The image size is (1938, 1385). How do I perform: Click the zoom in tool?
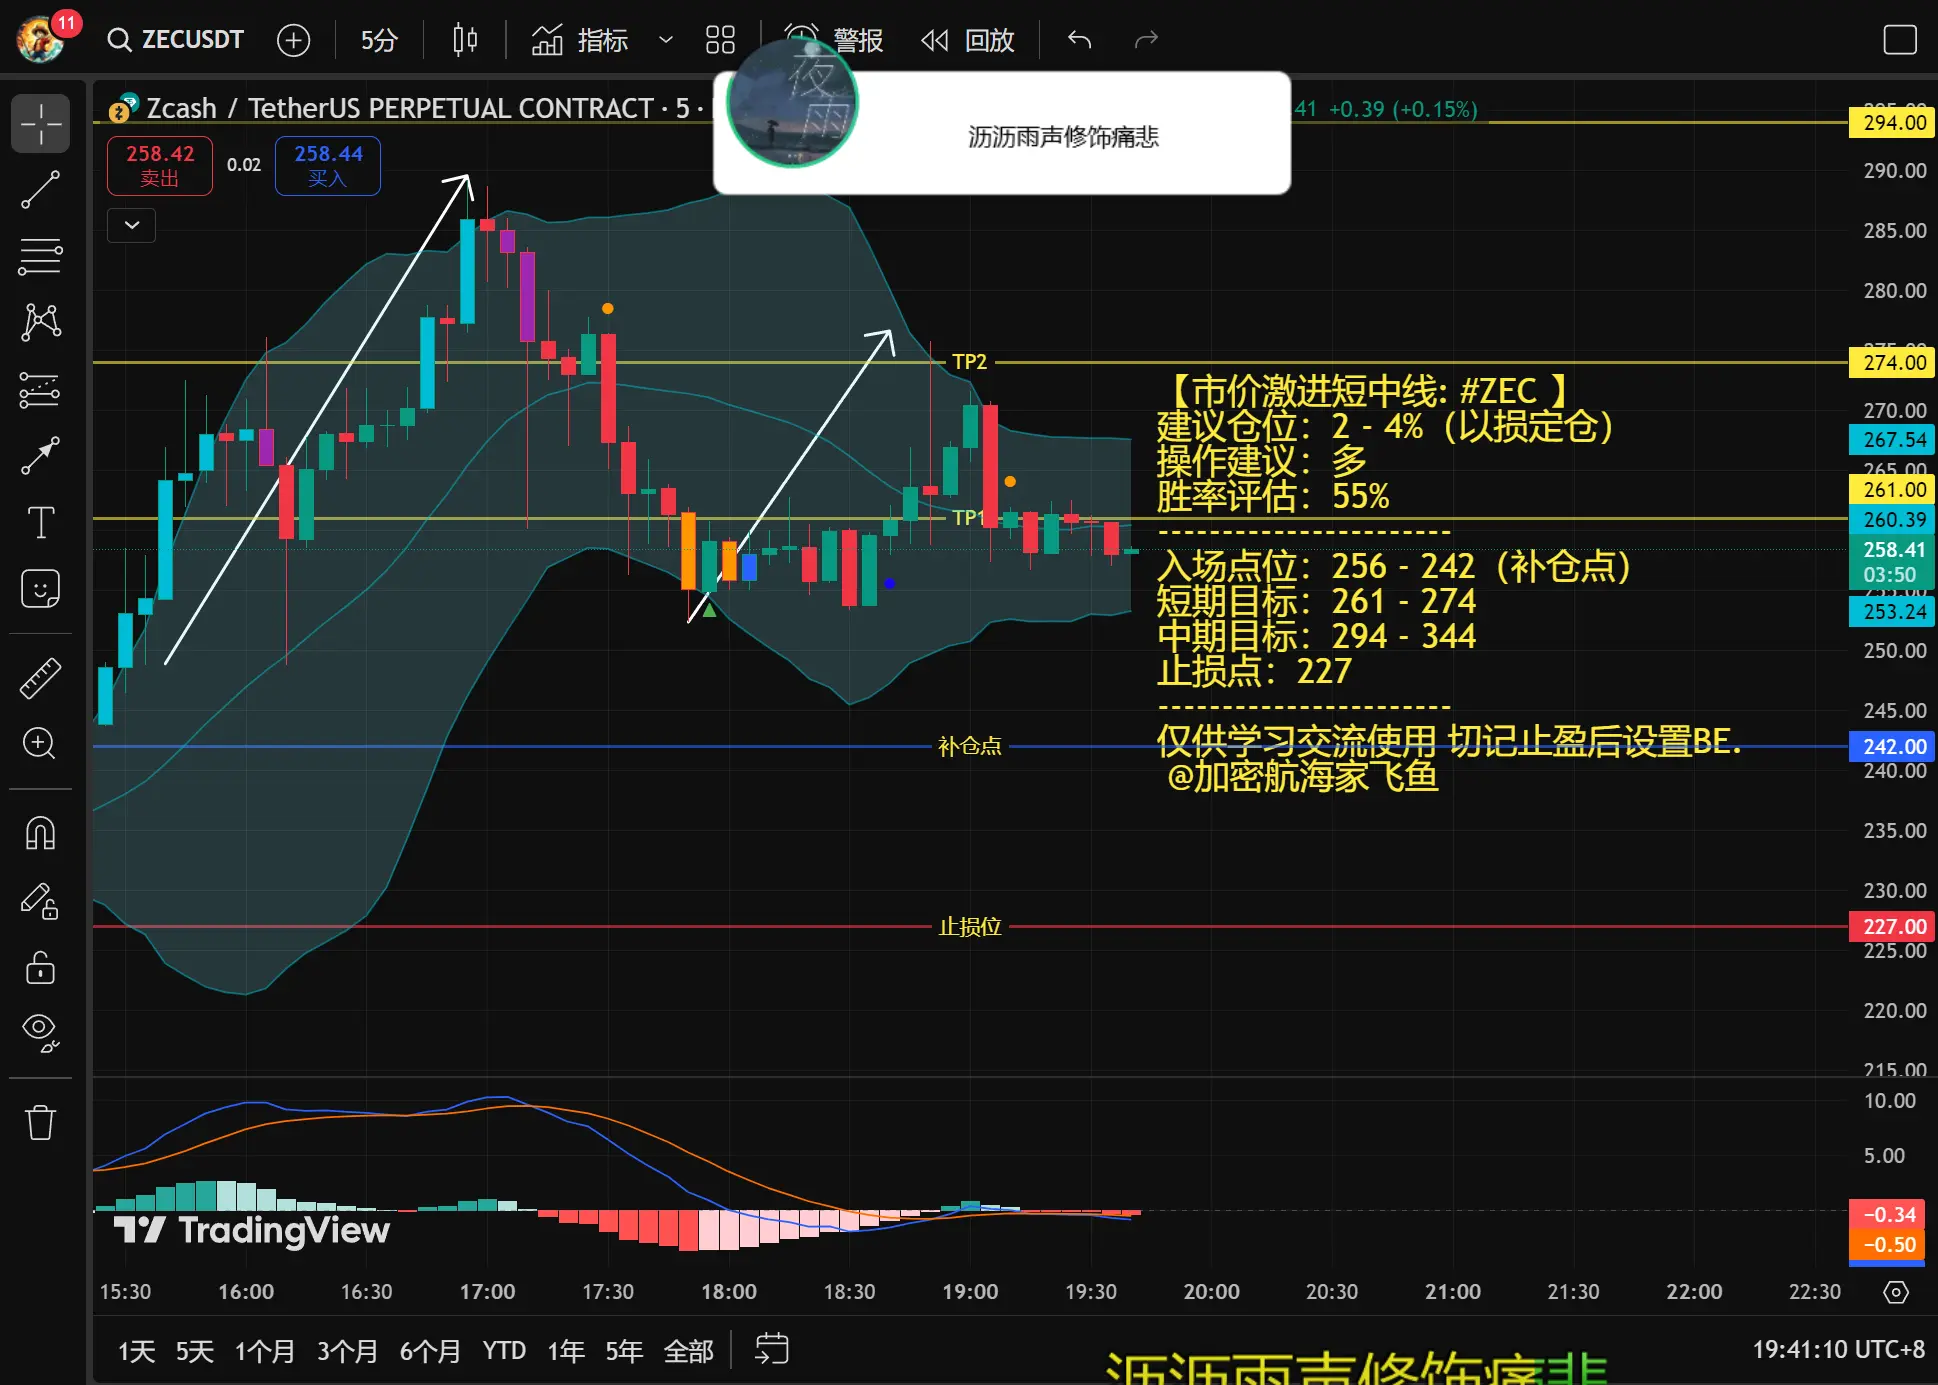40,743
